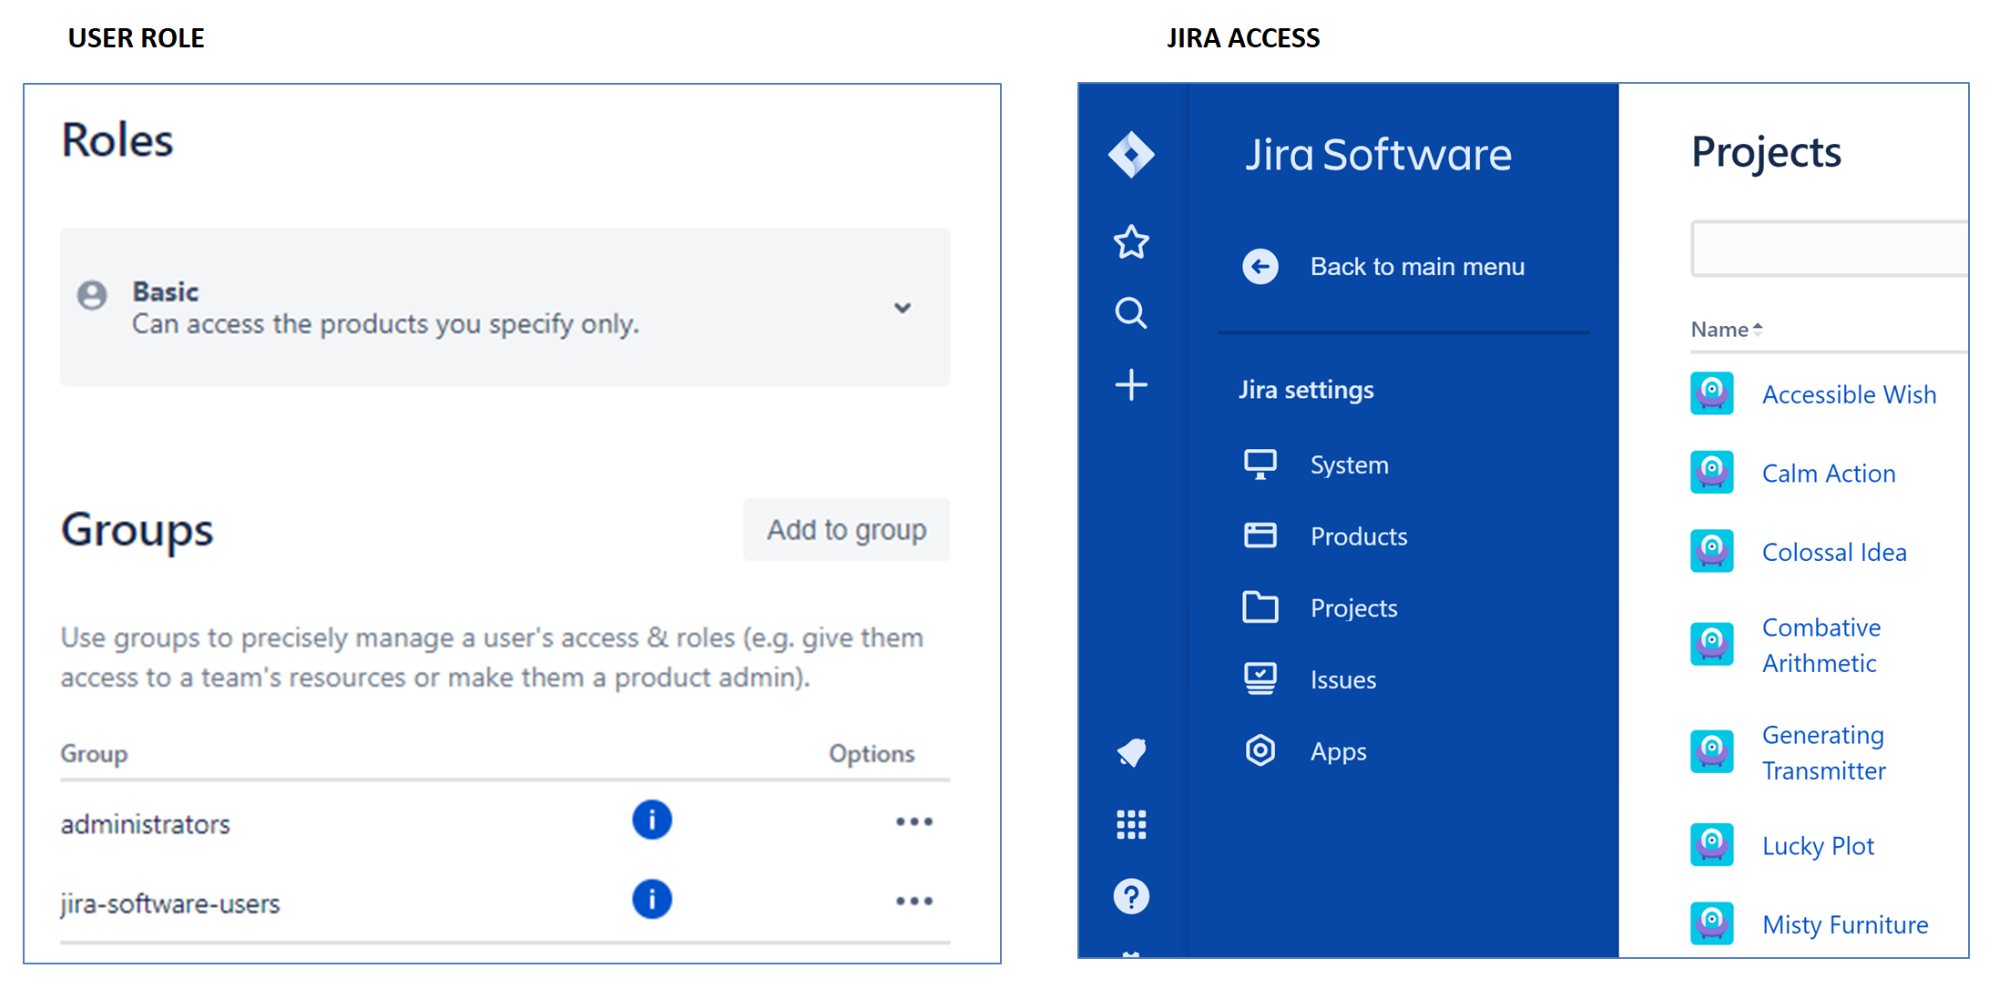Open Combative Arithmetic project link
This screenshot has width=1999, height=1005.
pyautogui.click(x=1821, y=645)
